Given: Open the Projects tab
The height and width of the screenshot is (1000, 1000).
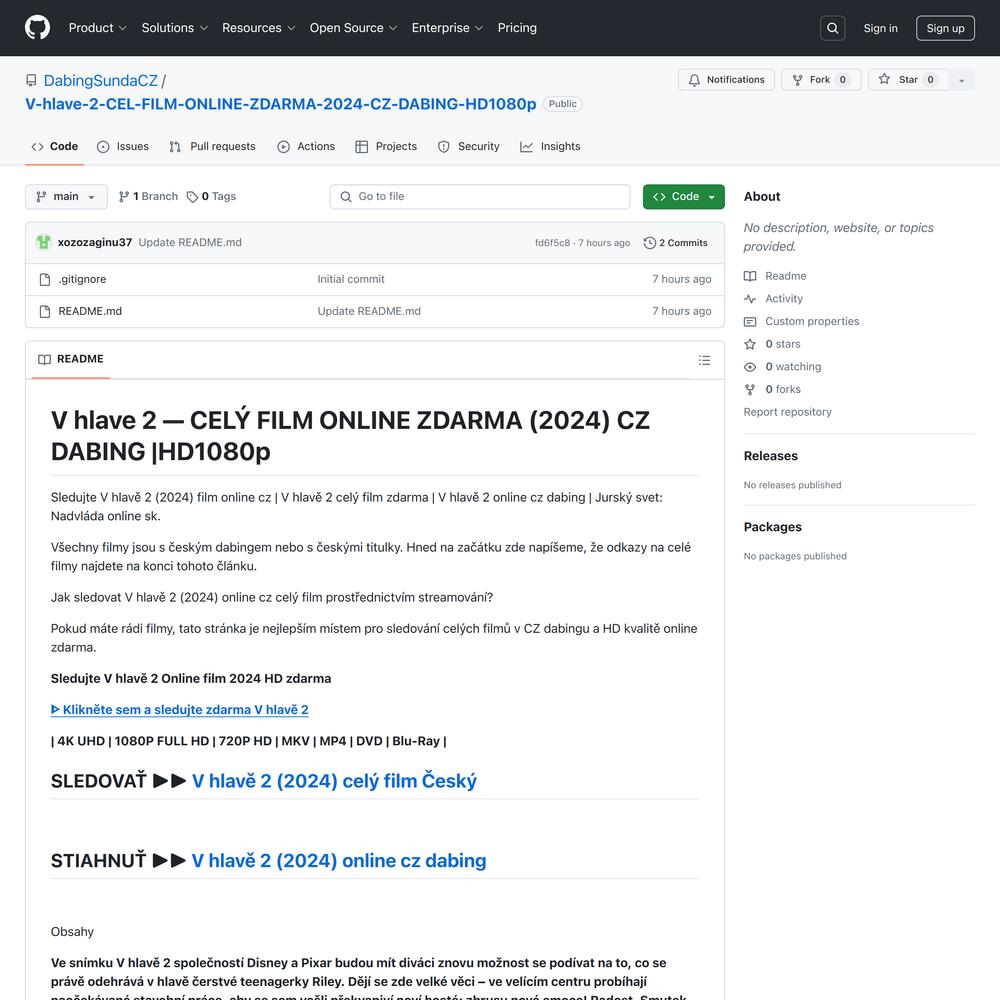Looking at the screenshot, I should (386, 147).
